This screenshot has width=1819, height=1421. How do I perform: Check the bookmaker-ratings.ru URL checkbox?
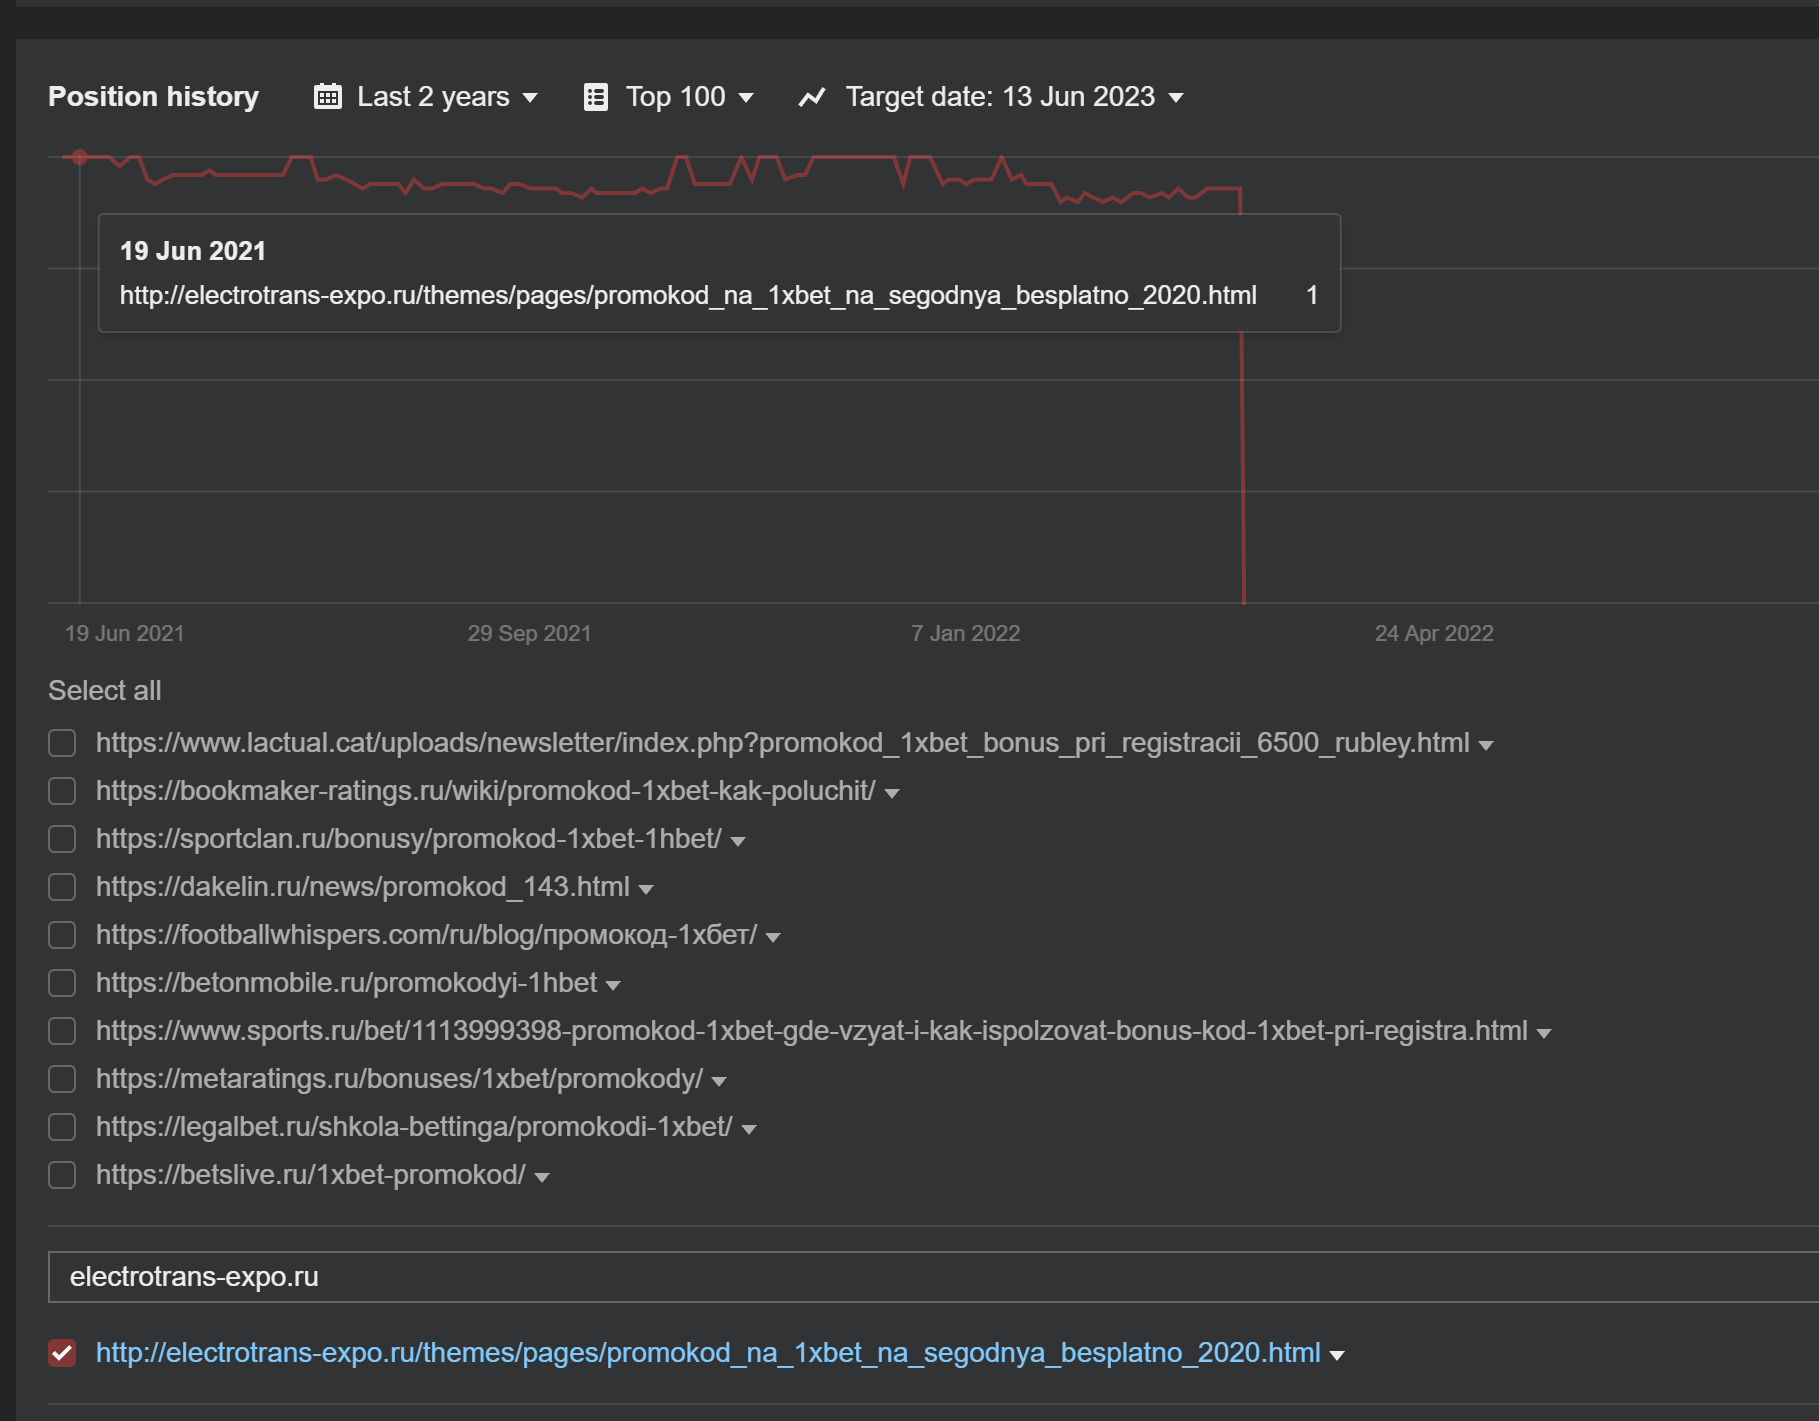(62, 791)
